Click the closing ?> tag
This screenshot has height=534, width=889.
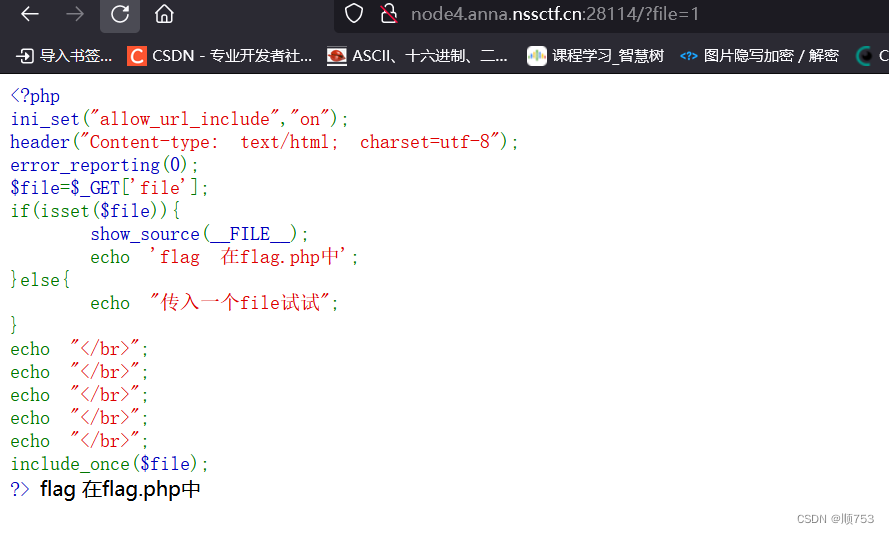(x=20, y=489)
